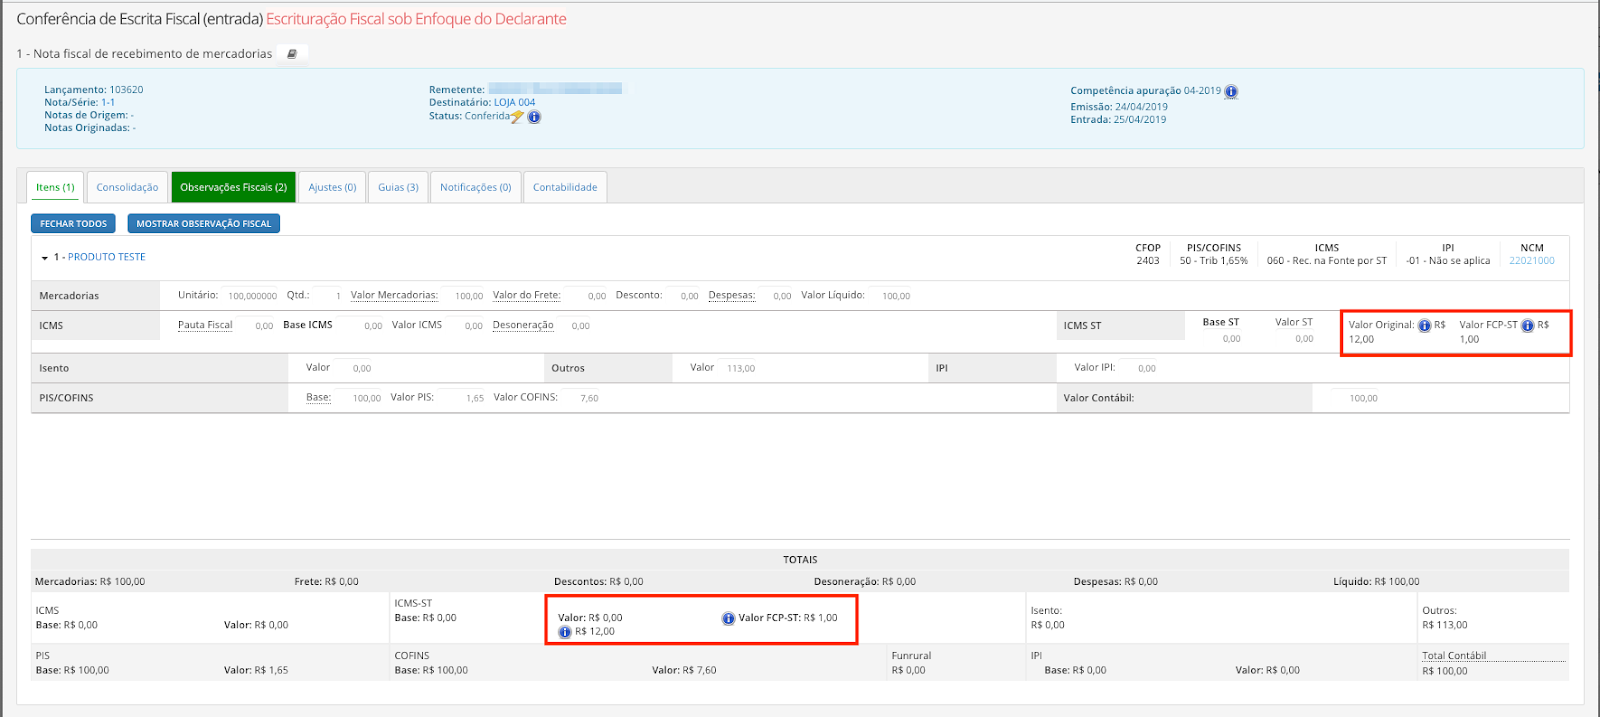Click the Despesas field
Viewport: 1600px width, 717px height.
pos(776,296)
